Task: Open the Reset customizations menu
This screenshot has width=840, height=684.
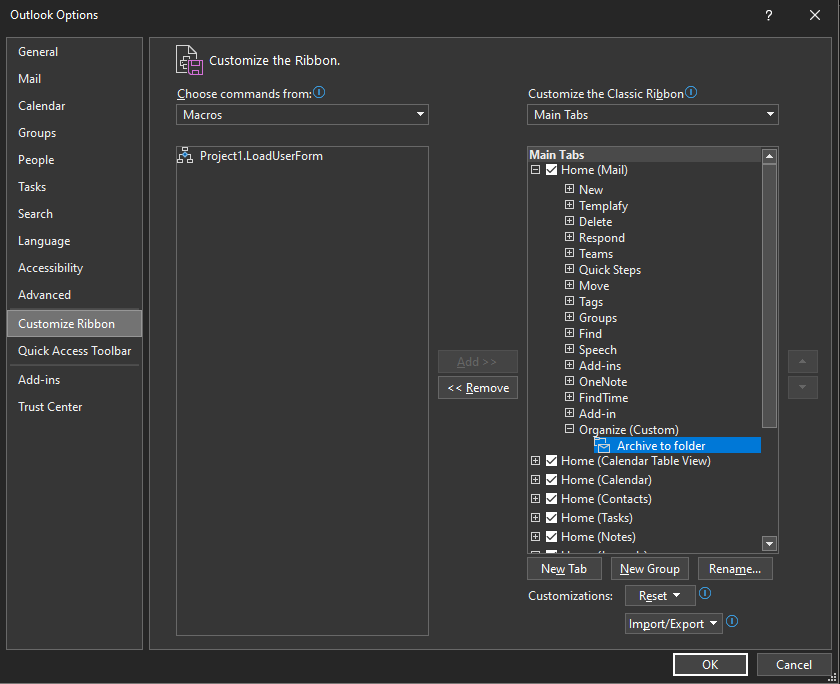Action: [660, 596]
